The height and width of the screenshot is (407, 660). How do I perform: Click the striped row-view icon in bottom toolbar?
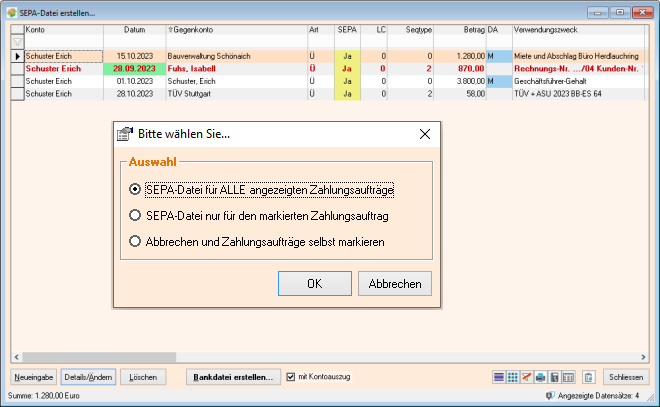click(499, 377)
